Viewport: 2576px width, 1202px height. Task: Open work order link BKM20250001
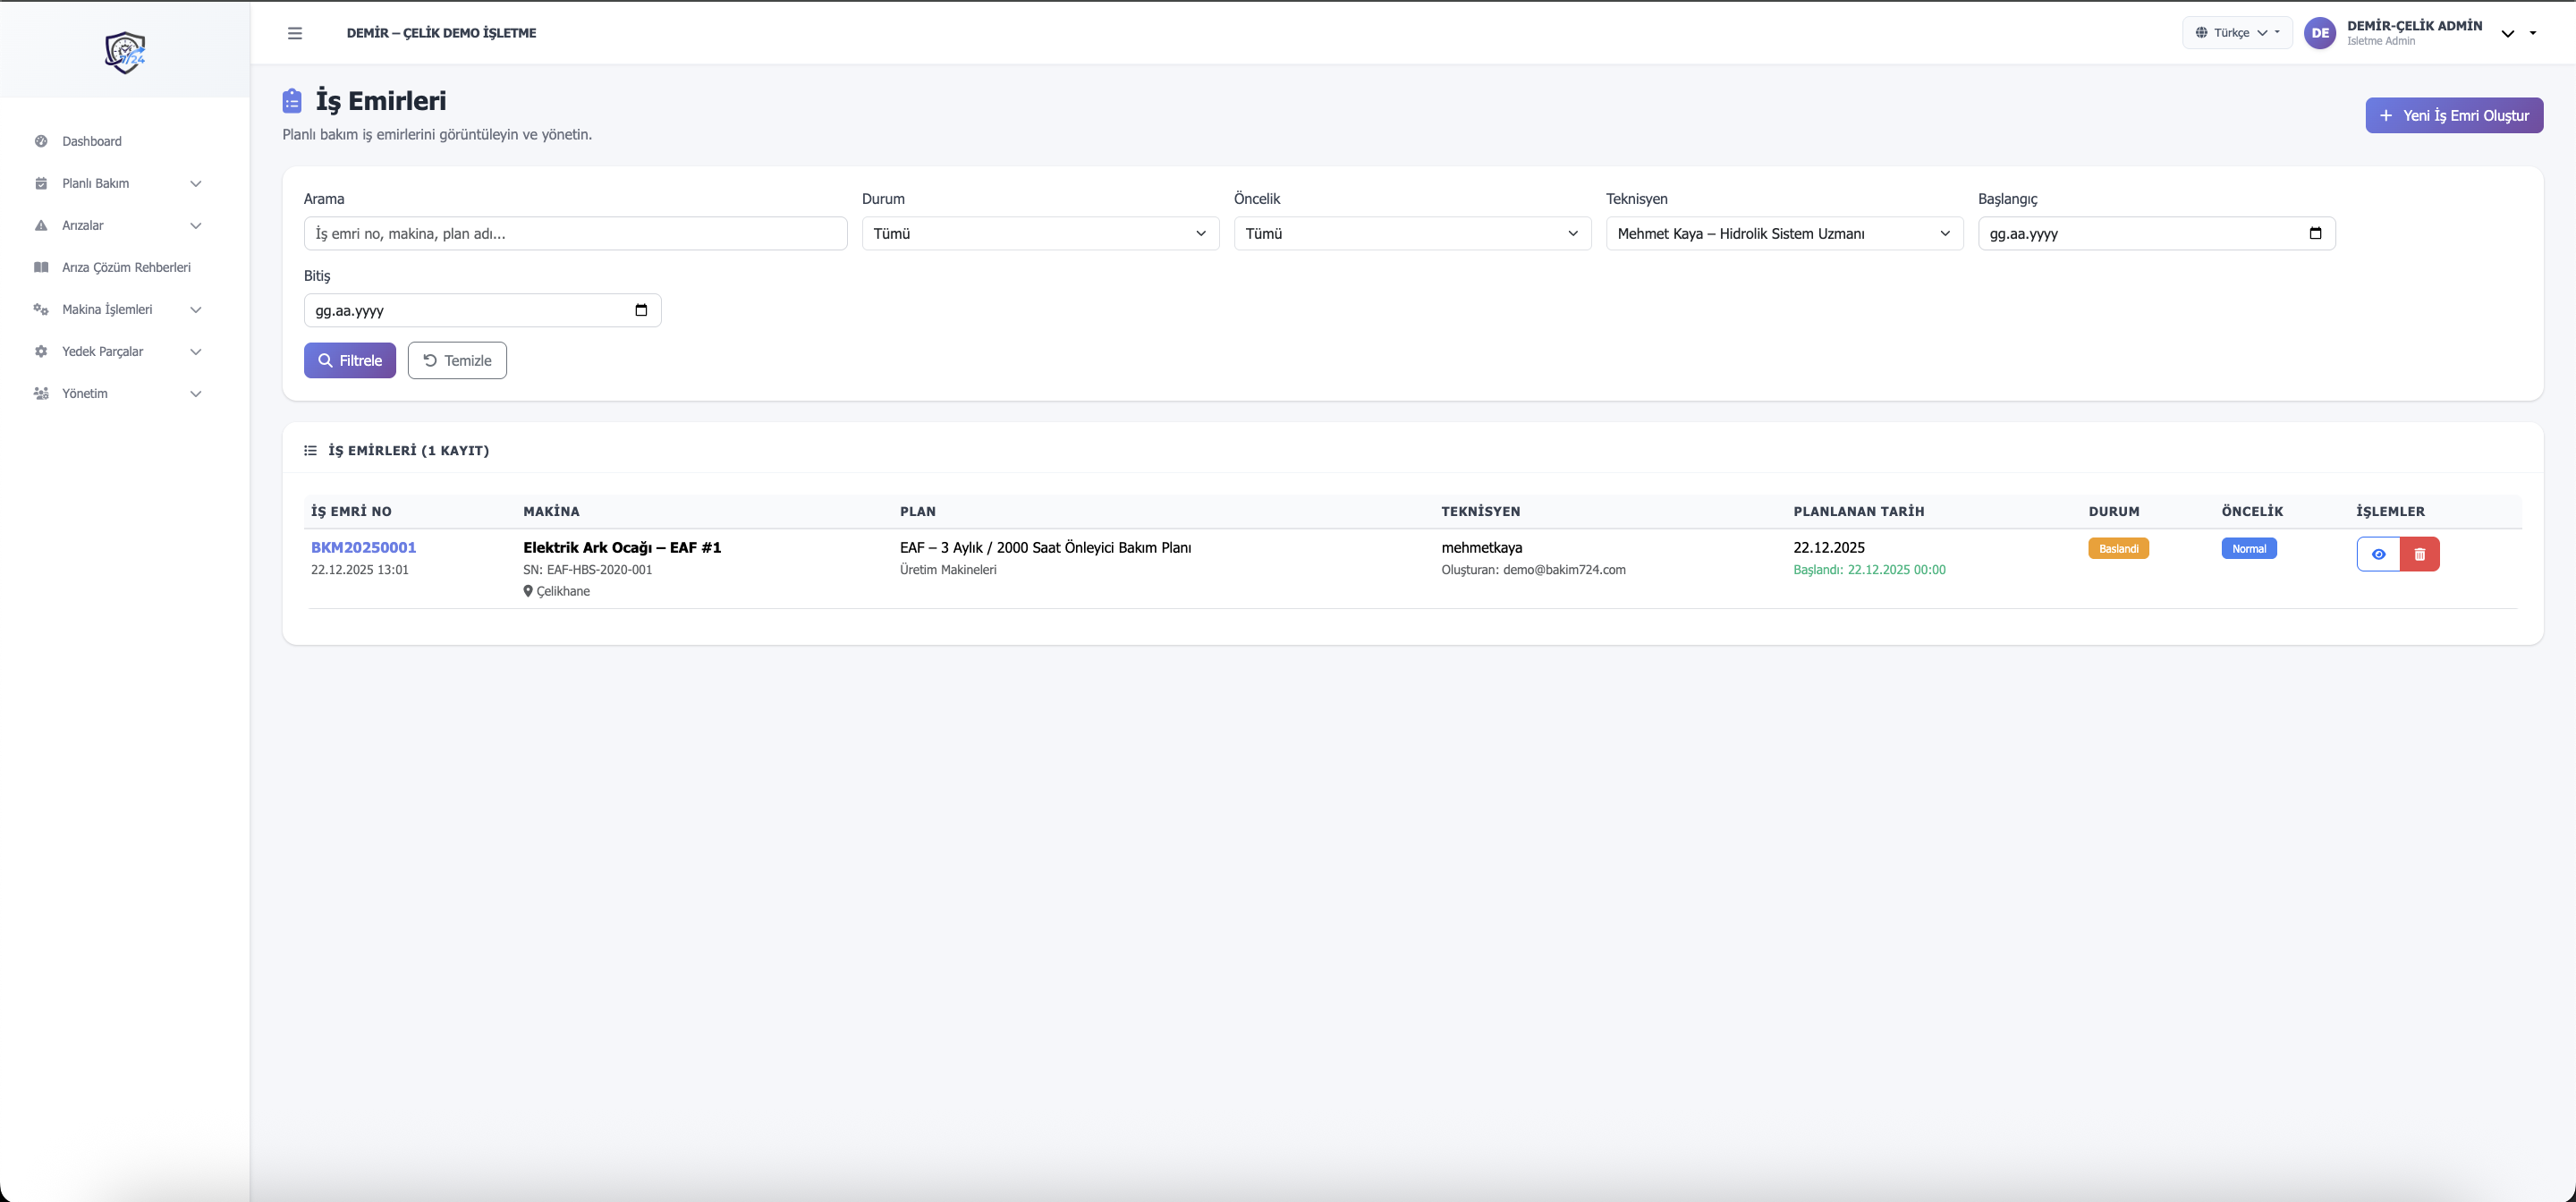363,547
